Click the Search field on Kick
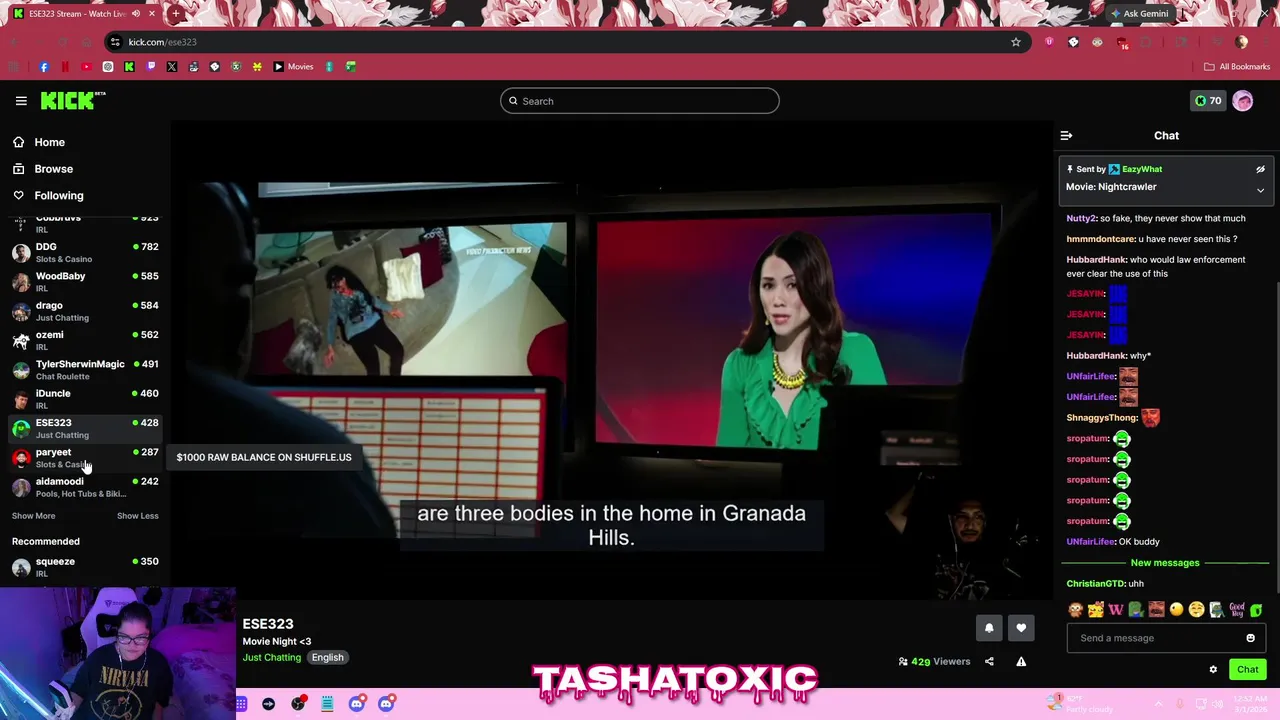This screenshot has width=1280, height=720. coord(640,101)
